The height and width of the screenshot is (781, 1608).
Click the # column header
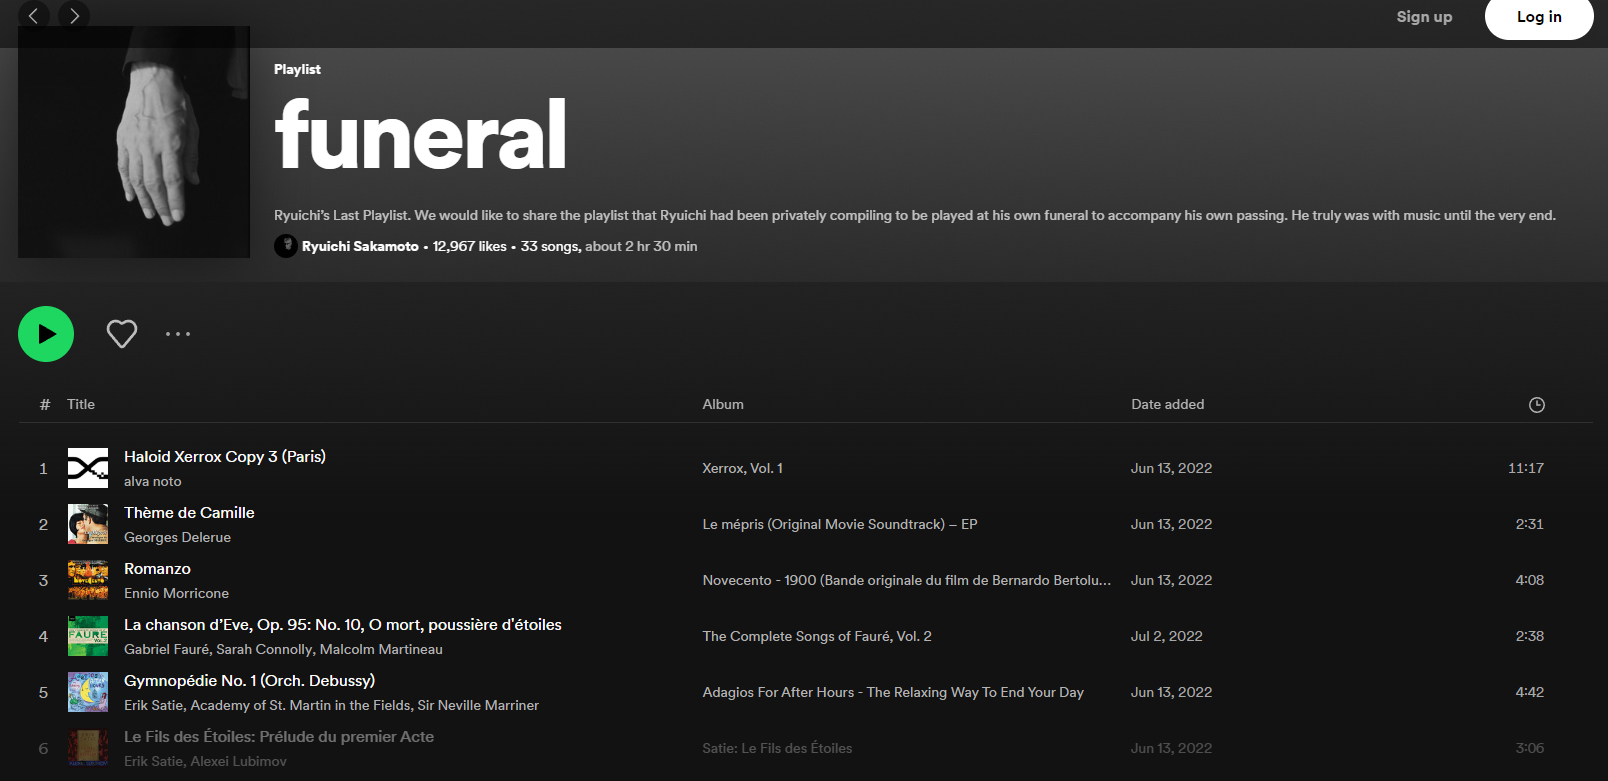[45, 404]
